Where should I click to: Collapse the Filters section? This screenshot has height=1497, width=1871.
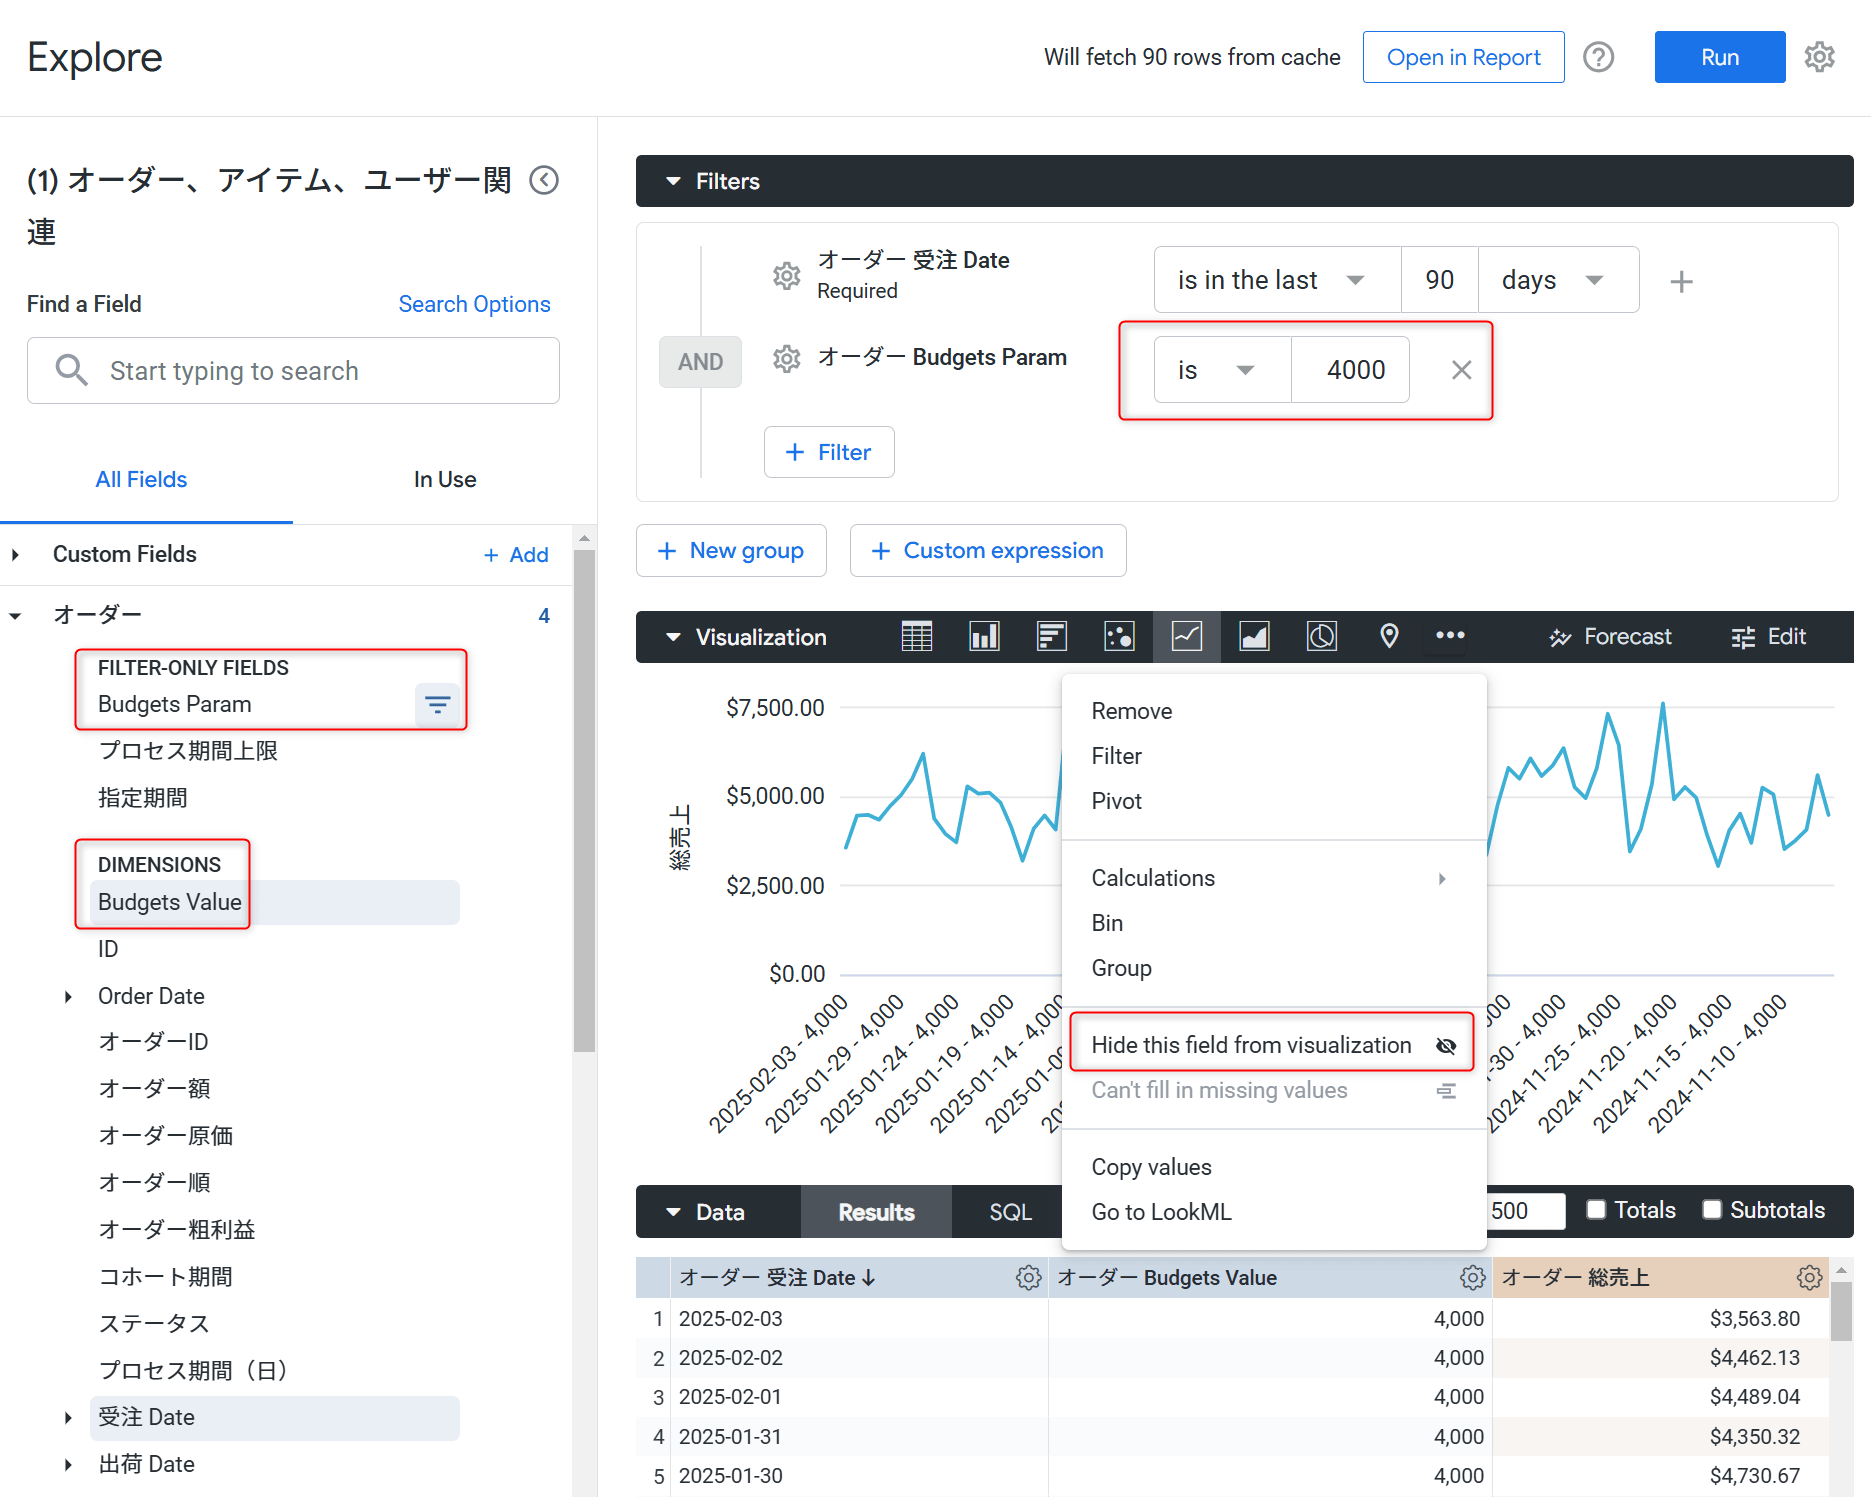point(673,181)
